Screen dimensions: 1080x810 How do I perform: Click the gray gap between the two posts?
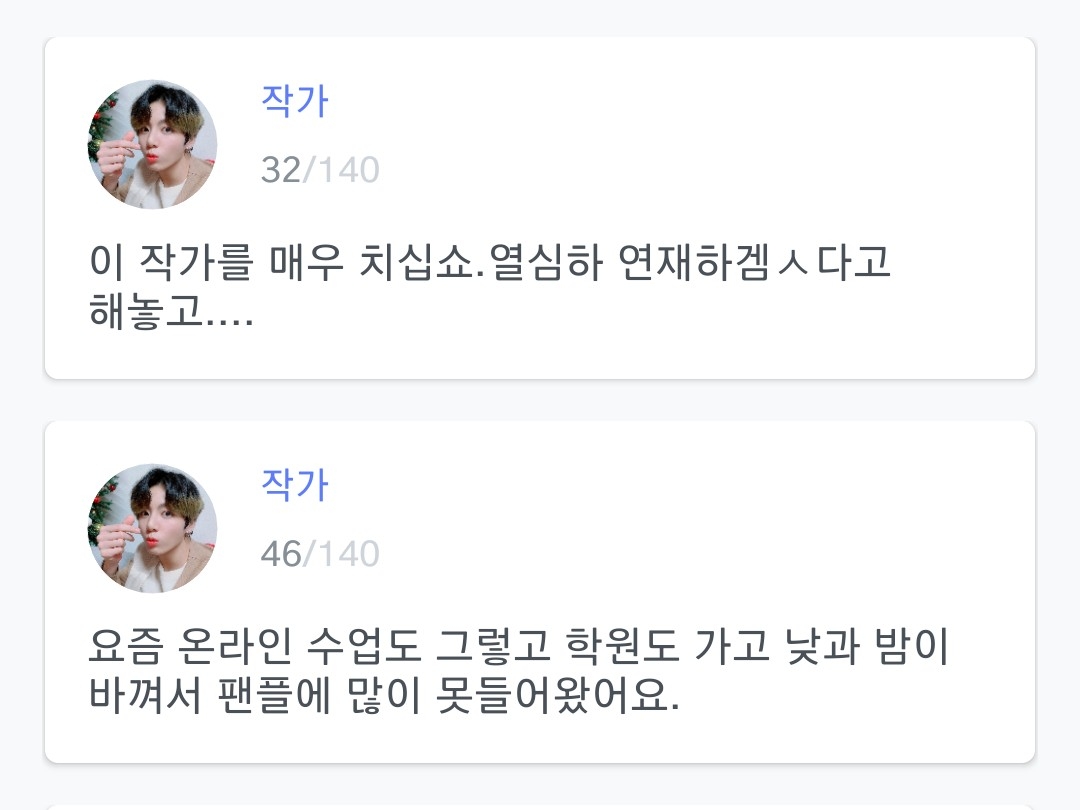540,400
